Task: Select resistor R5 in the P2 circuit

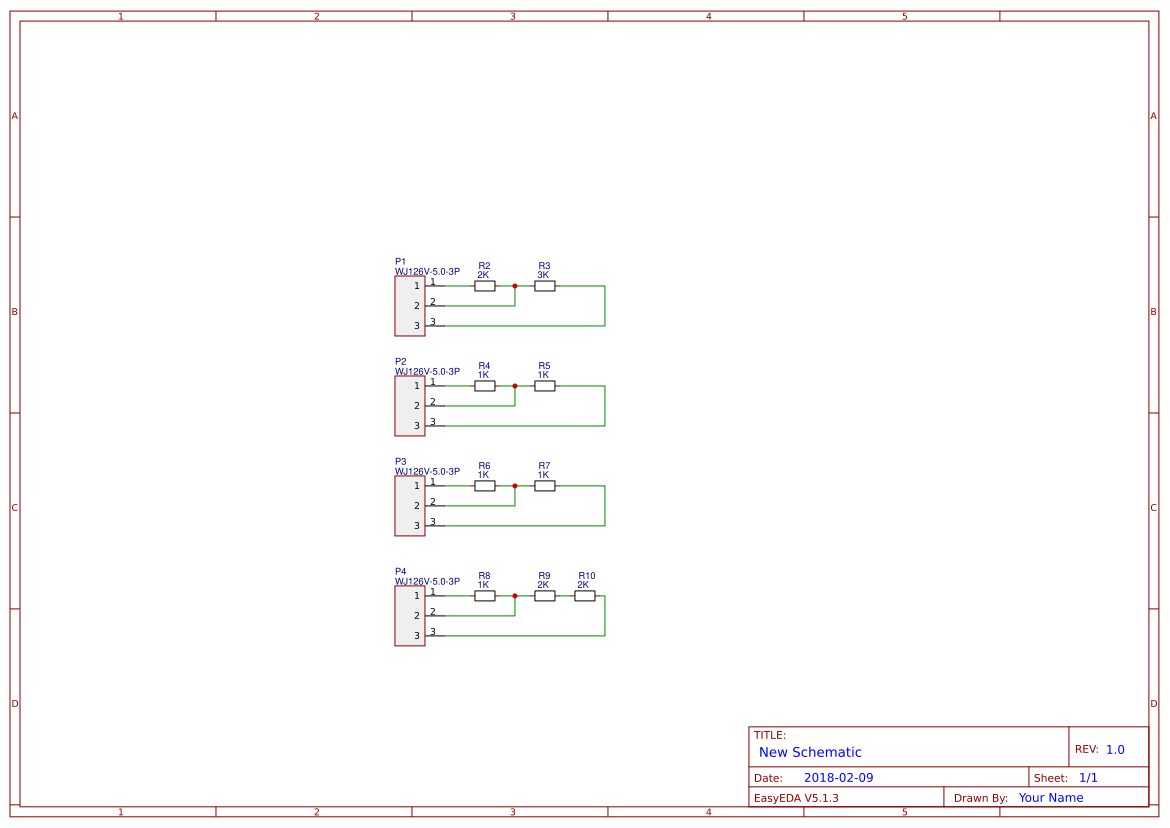Action: tap(544, 385)
